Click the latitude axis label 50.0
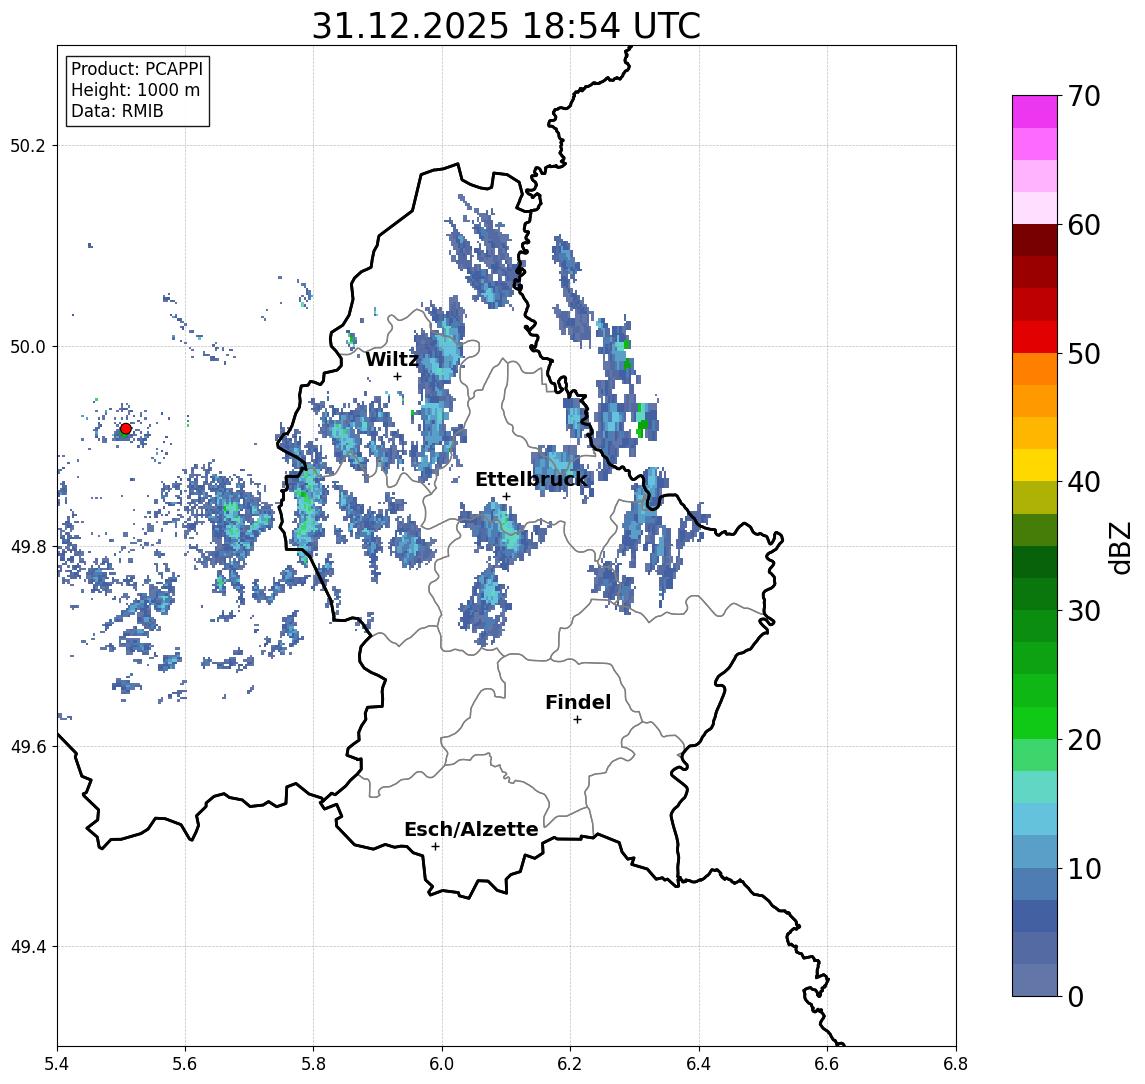 coord(28,346)
